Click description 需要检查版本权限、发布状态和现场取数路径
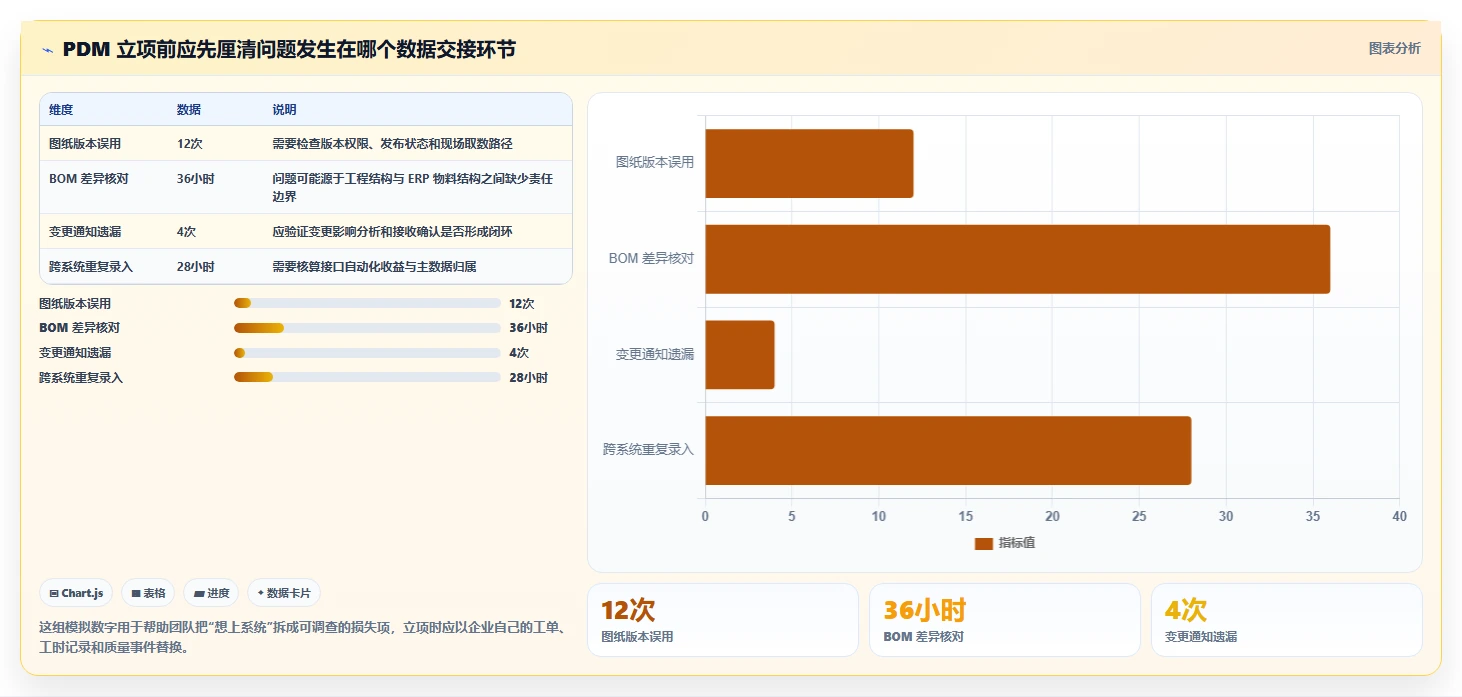The width and height of the screenshot is (1462, 697). [392, 144]
